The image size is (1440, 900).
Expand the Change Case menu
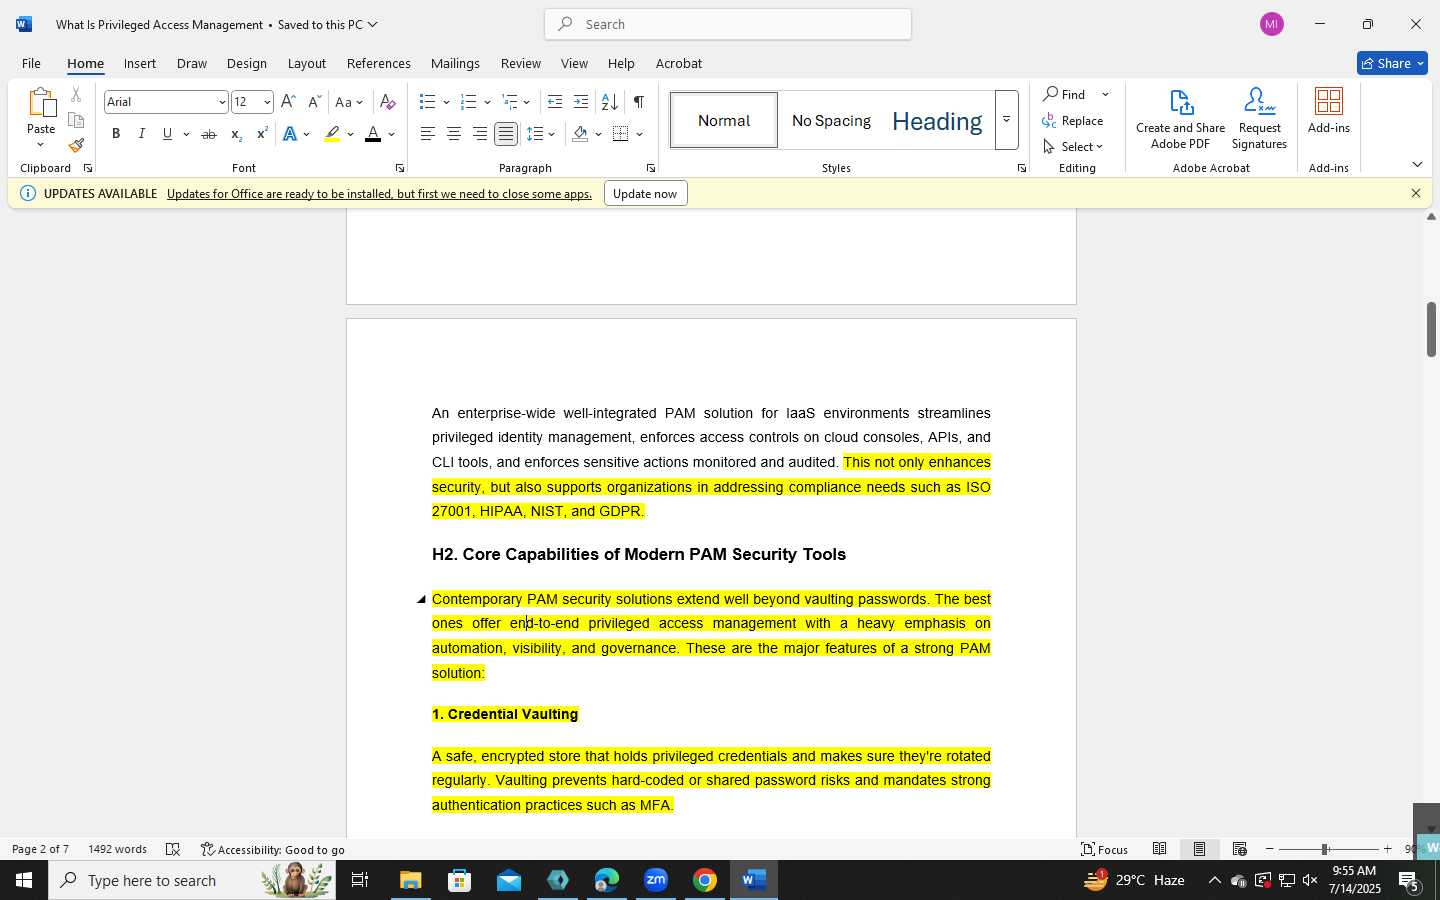(349, 102)
